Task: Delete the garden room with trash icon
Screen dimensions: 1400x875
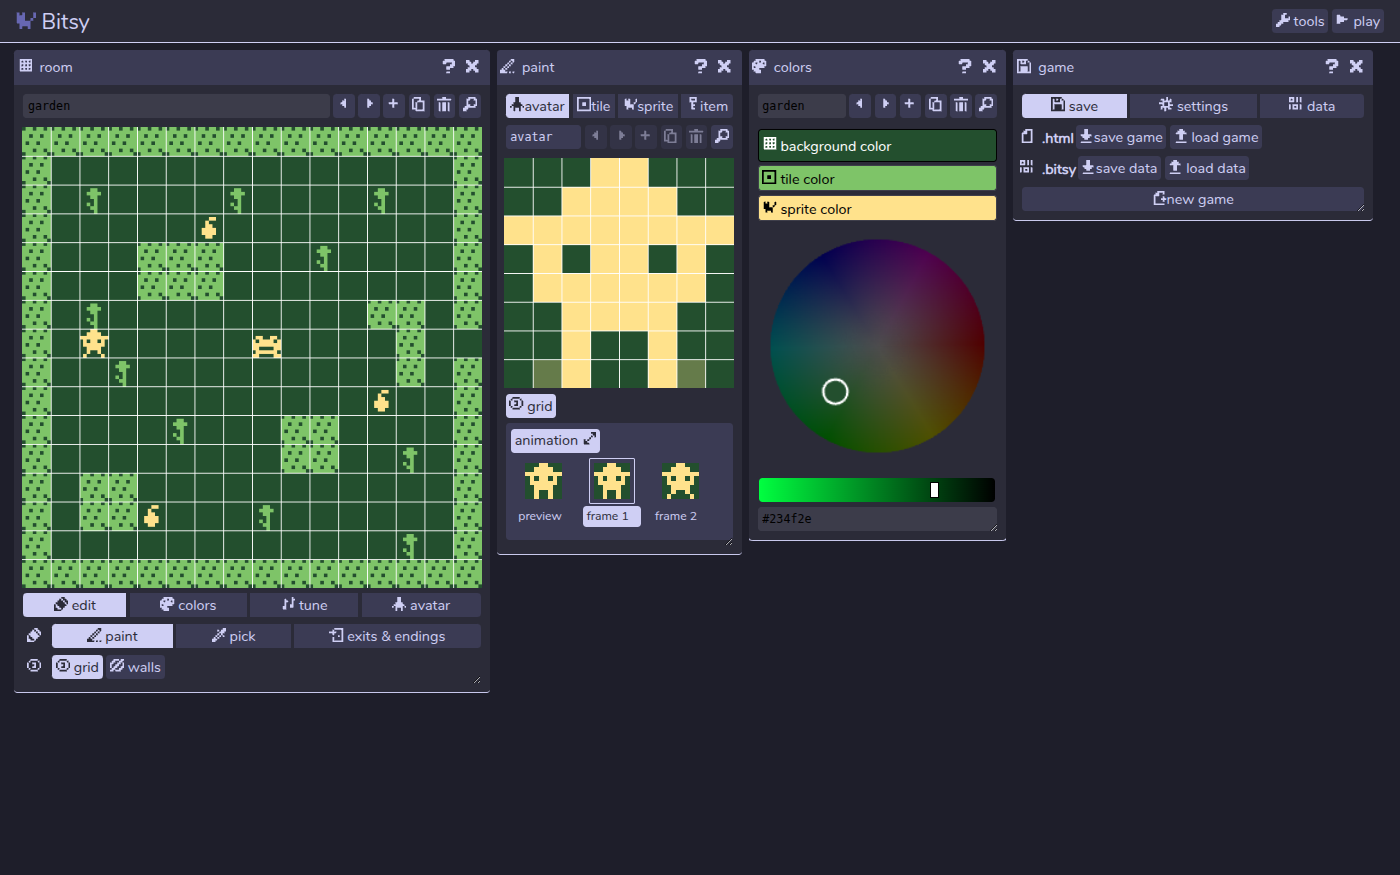Action: pos(444,105)
